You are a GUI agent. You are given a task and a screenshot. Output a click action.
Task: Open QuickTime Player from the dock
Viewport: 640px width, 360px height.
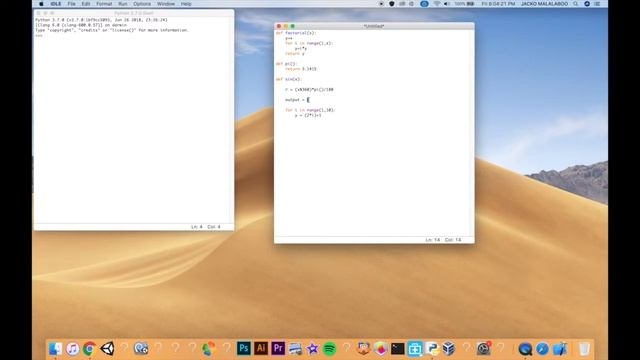pyautogui.click(x=525, y=349)
